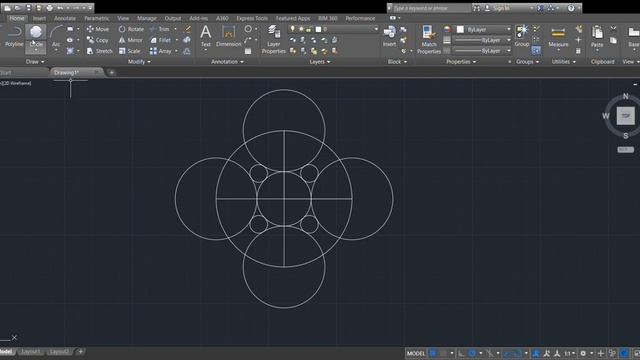Click the Trim tool
The image size is (640, 360).
160,29
